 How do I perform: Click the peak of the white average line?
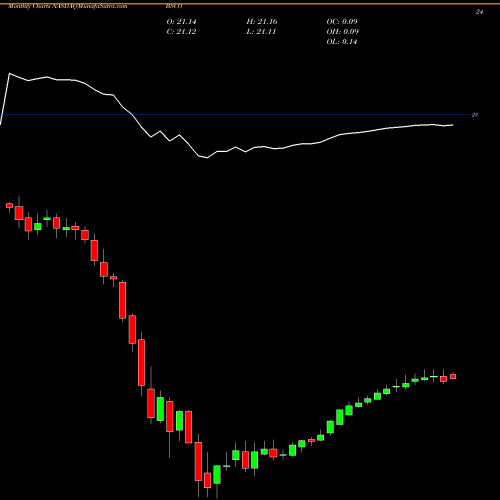pos(9,73)
